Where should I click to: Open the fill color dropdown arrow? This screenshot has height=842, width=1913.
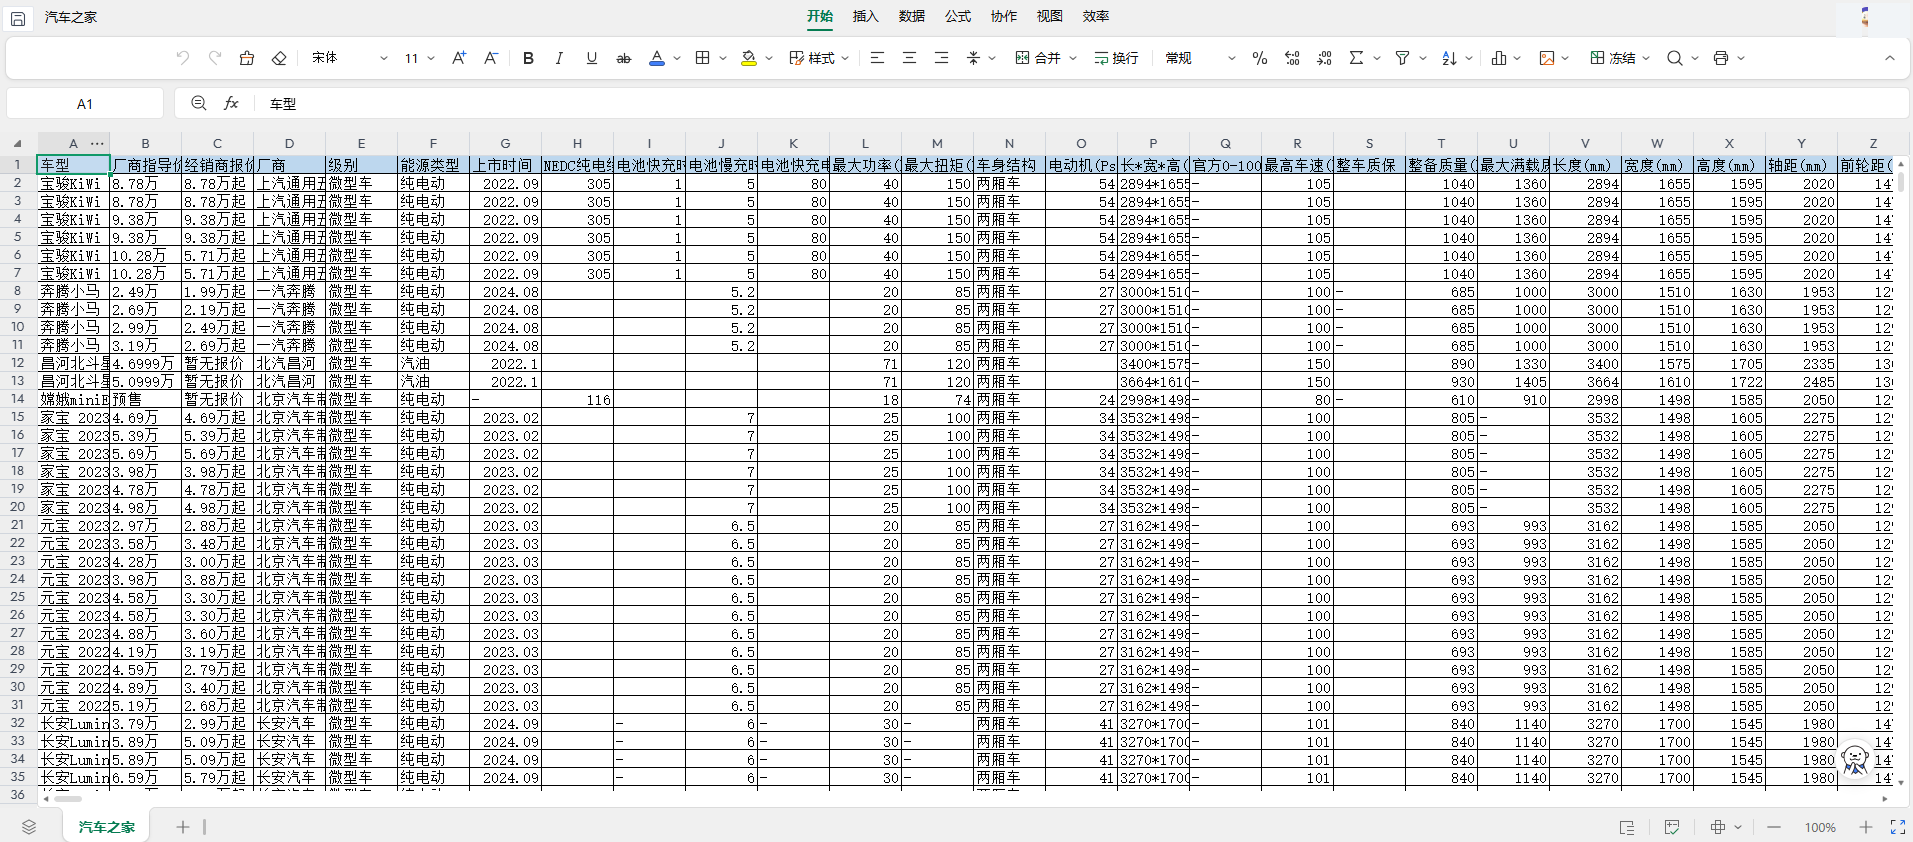coord(769,58)
